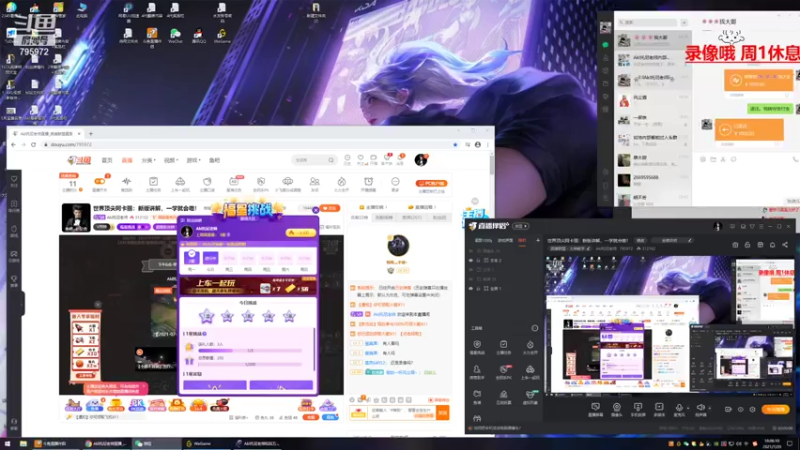The image size is (800, 450).
Task: Toggle the lock on the second scene source
Action: click(x=479, y=260)
